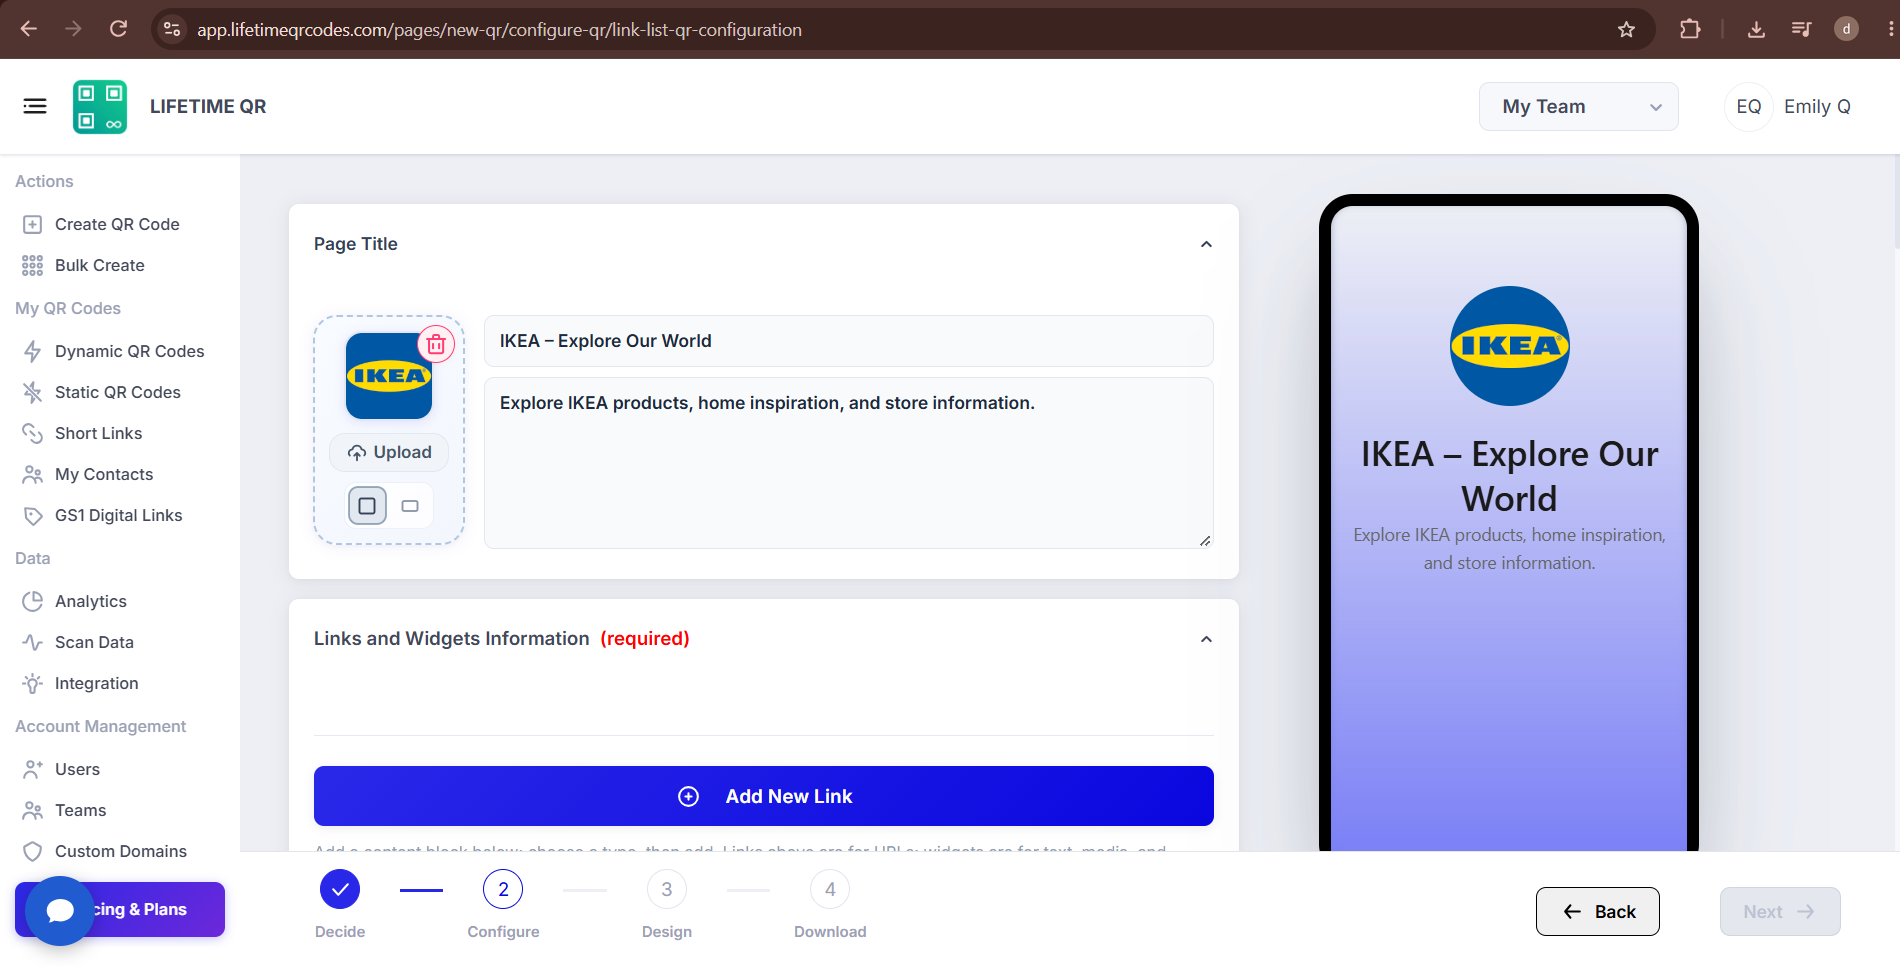View site information icon in address bar
Image resolution: width=1900 pixels, height=967 pixels.
[172, 29]
